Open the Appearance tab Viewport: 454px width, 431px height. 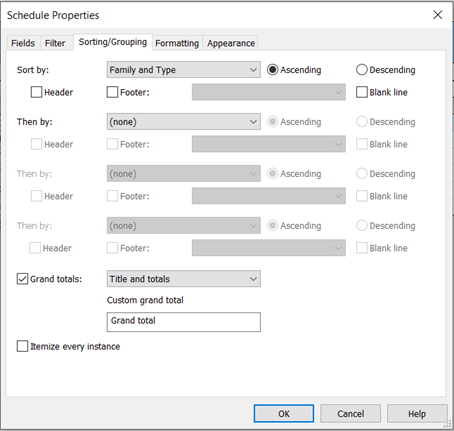pyautogui.click(x=231, y=43)
